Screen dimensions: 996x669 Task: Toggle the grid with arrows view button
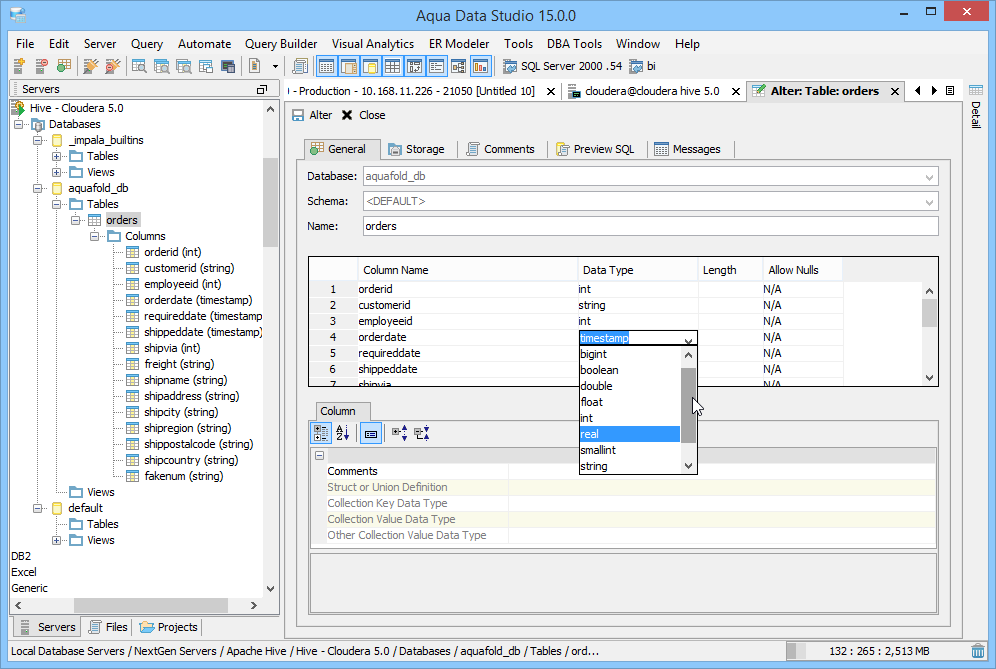click(x=414, y=66)
